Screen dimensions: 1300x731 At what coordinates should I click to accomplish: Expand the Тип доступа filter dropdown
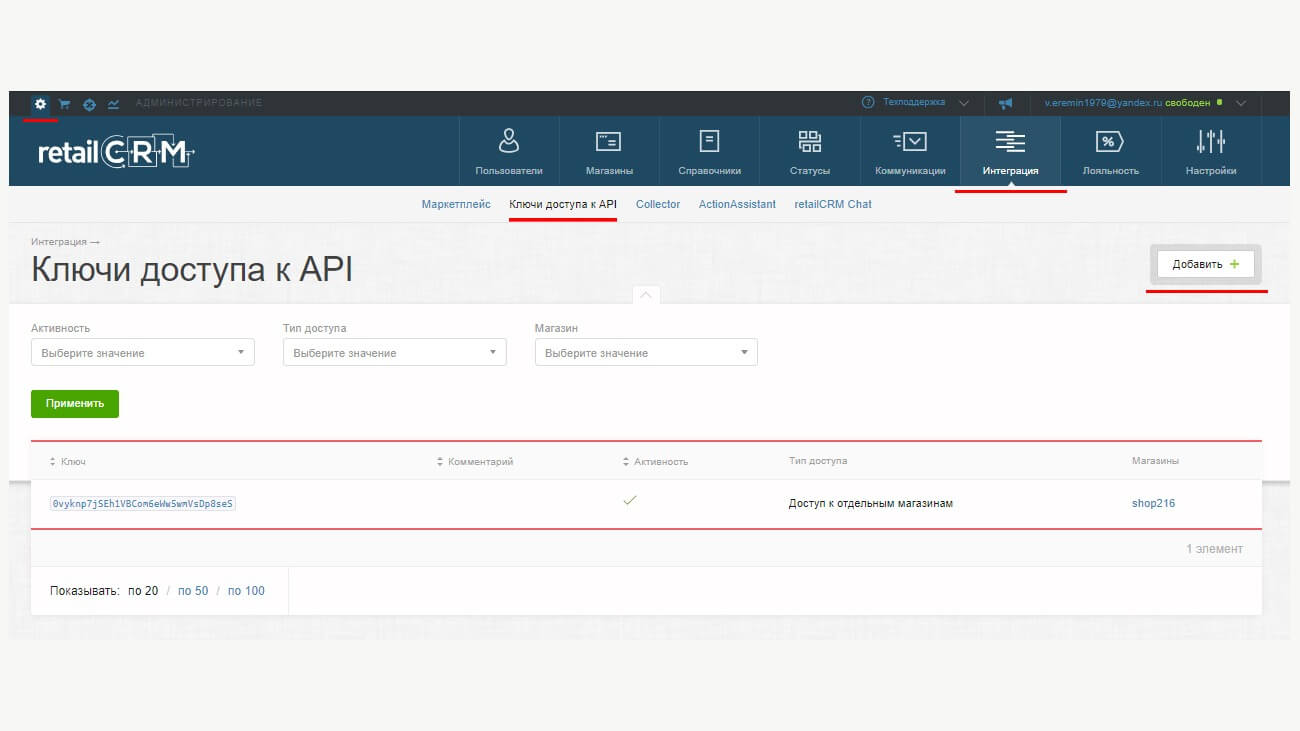point(395,353)
